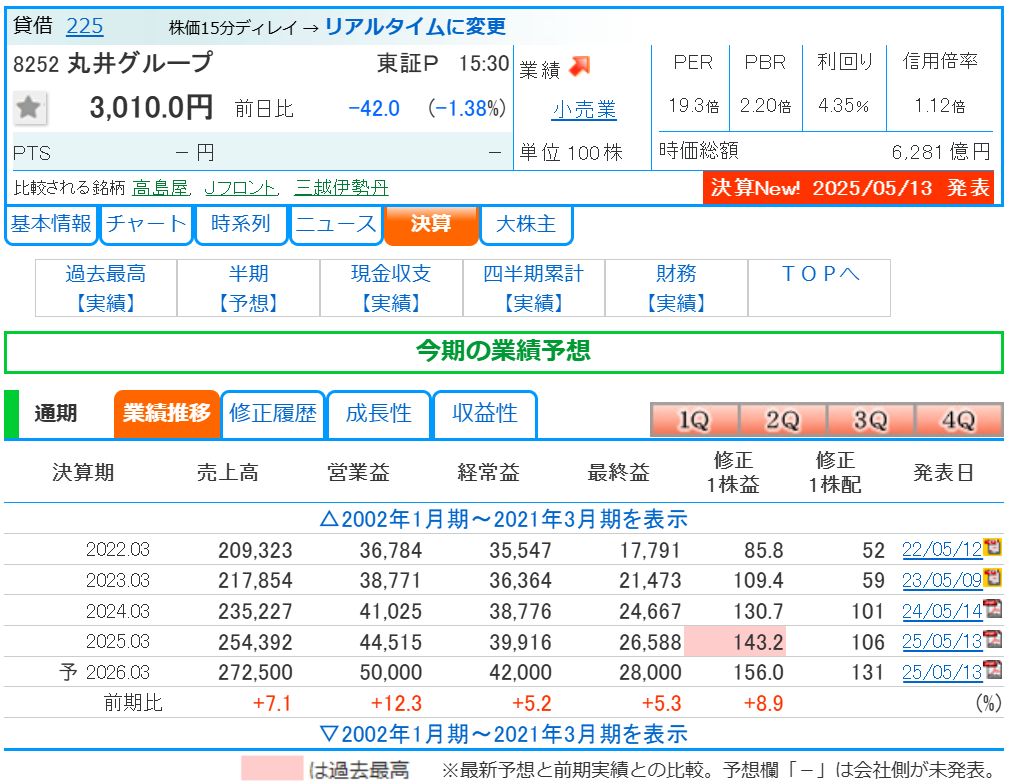This screenshot has width=1012, height=782.
Task: Switch to the 時系列 tab
Action: (241, 224)
